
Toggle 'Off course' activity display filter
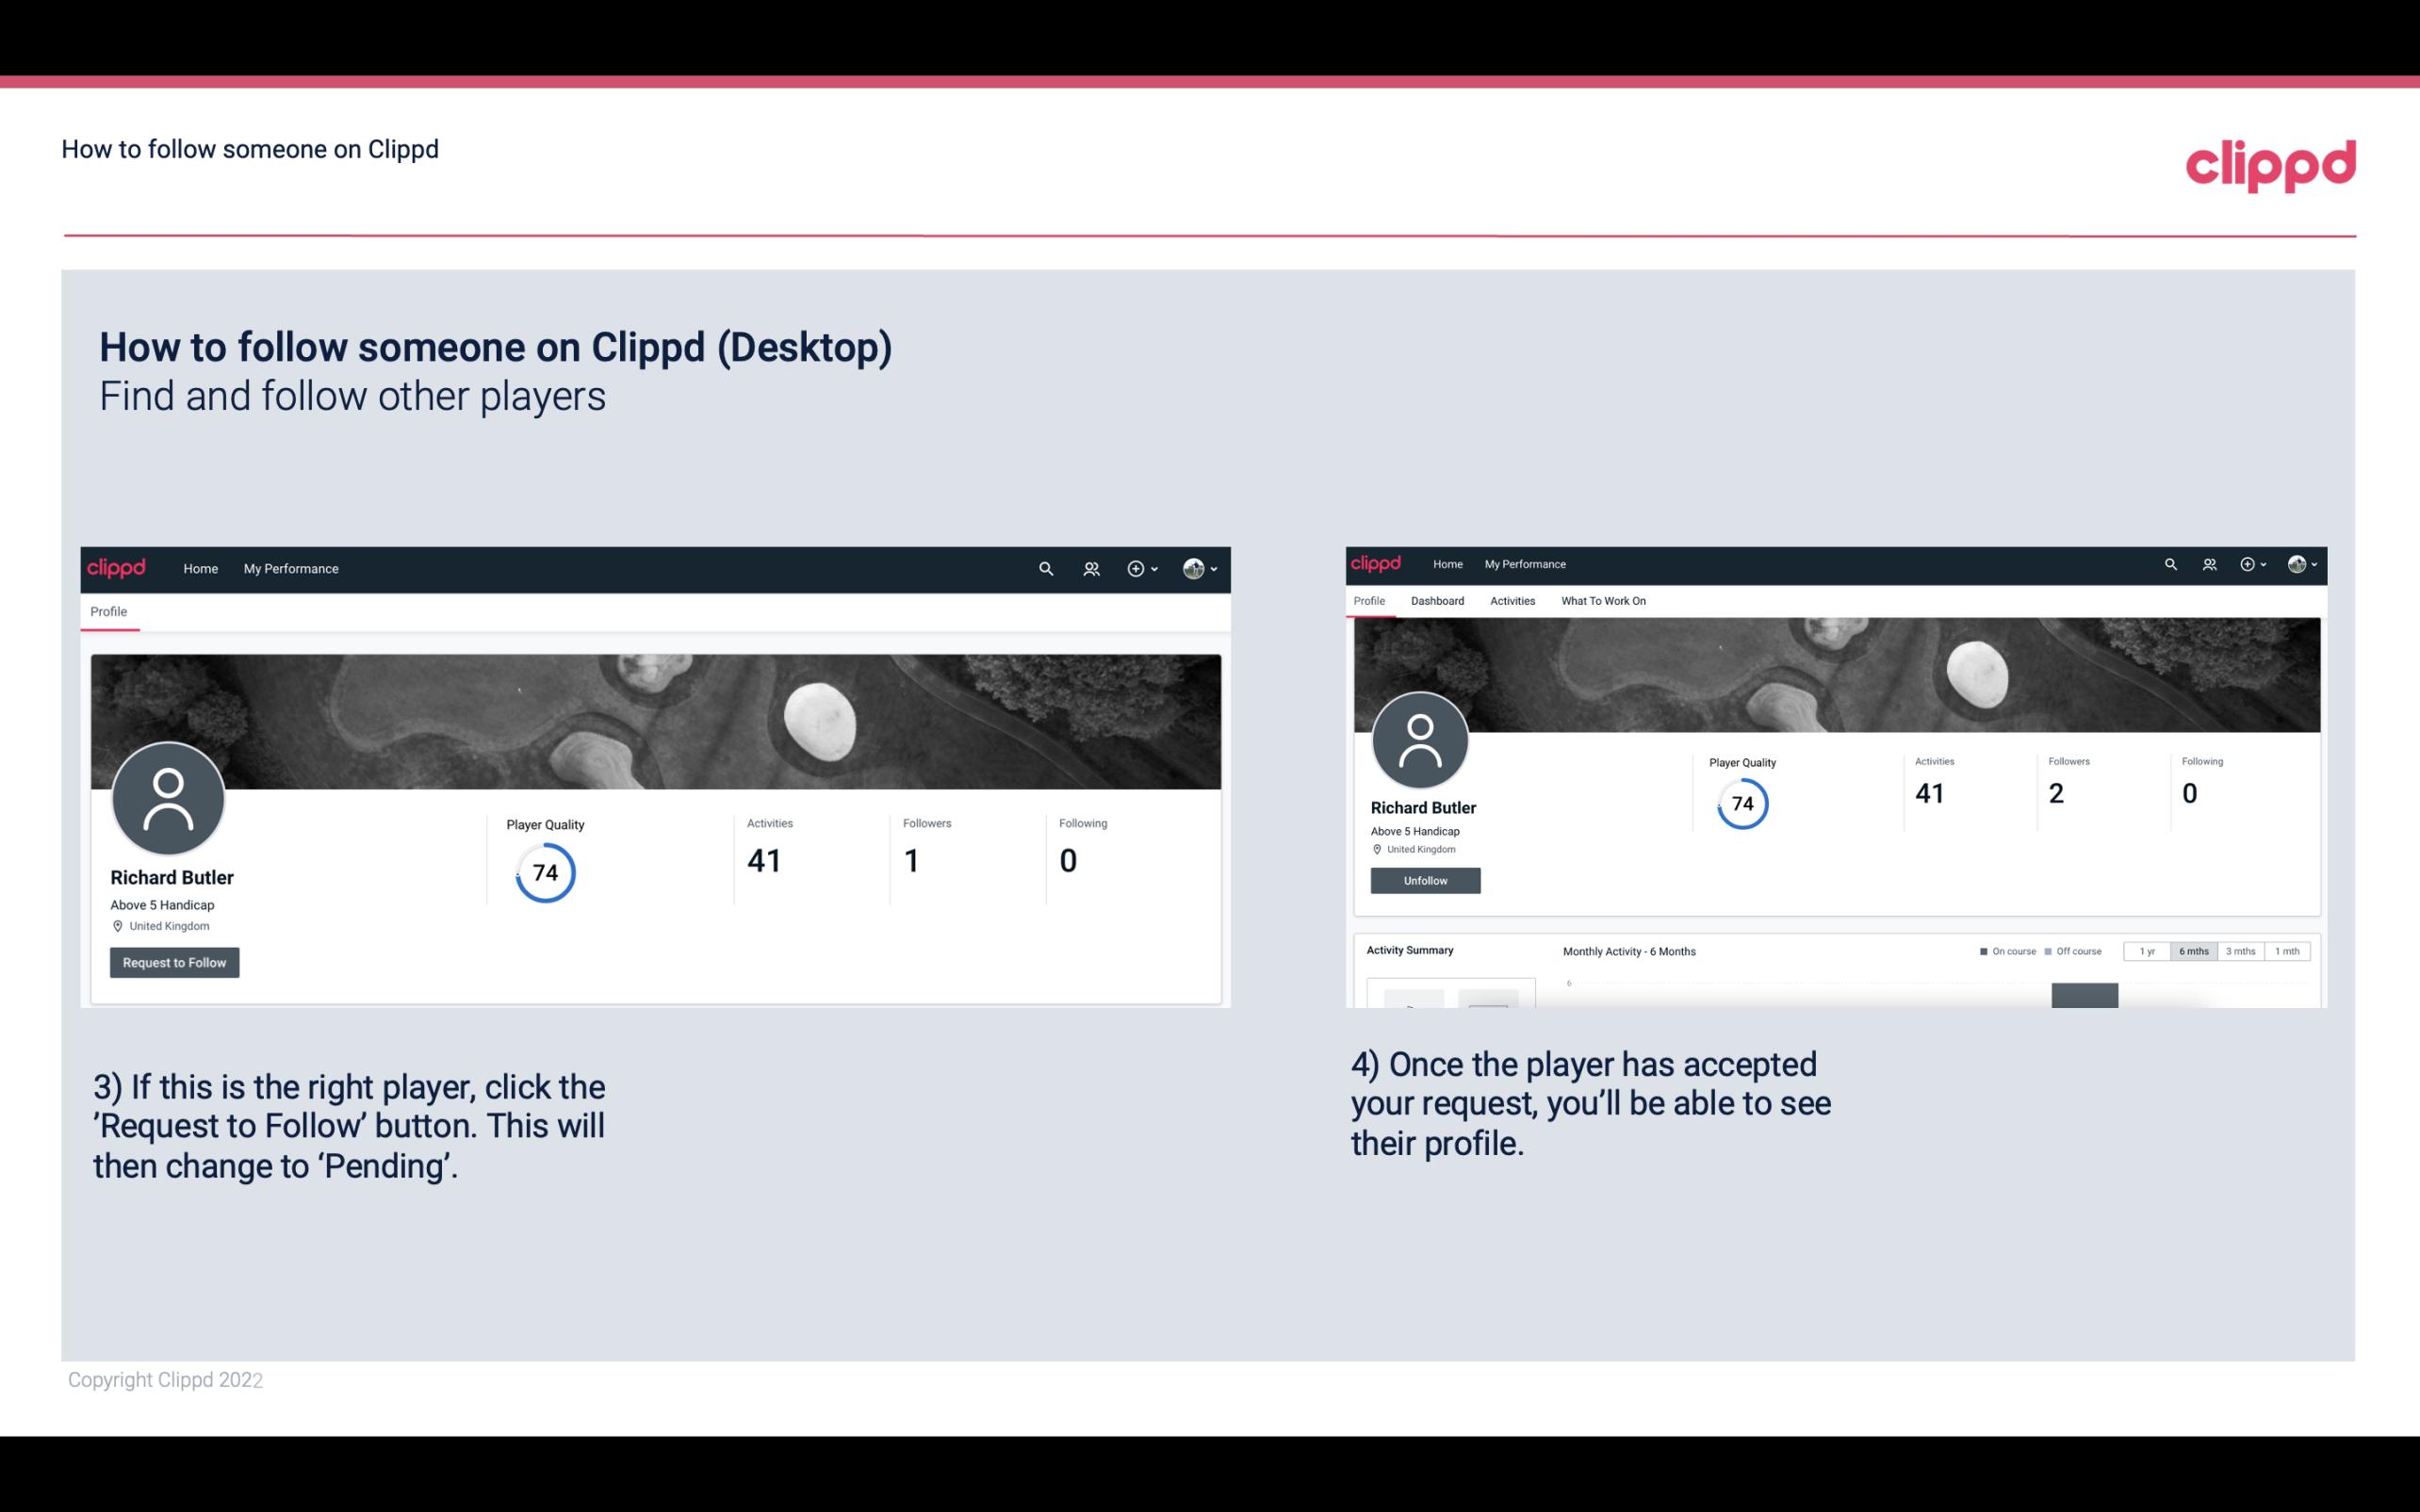(2079, 951)
